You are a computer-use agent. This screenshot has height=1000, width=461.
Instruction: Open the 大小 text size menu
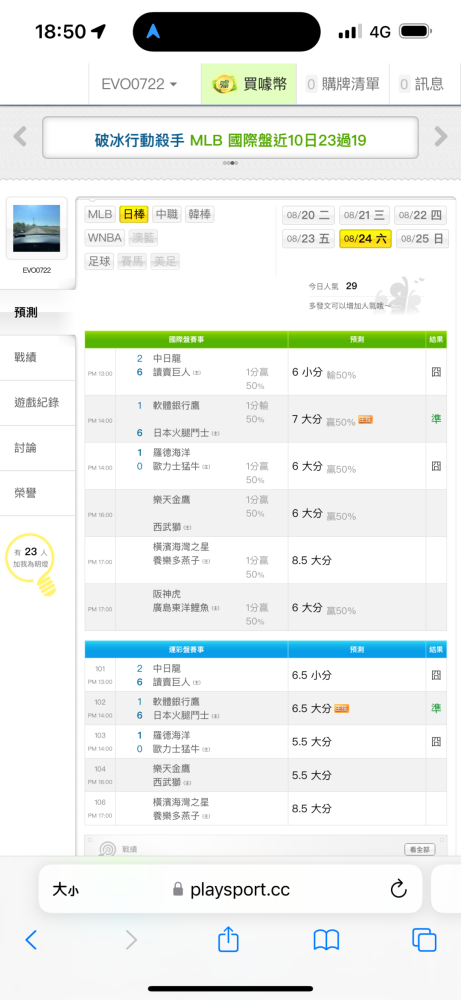[x=65, y=889]
